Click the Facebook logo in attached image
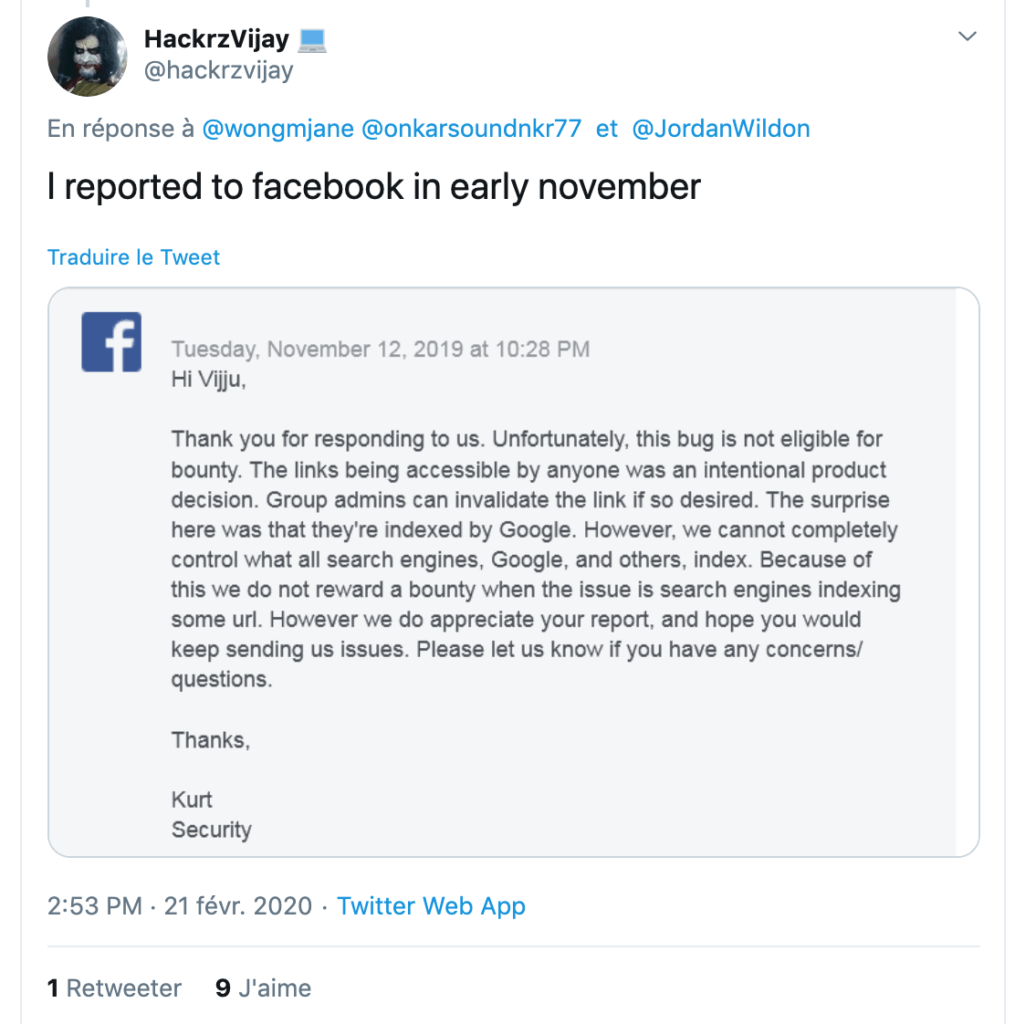 112,342
